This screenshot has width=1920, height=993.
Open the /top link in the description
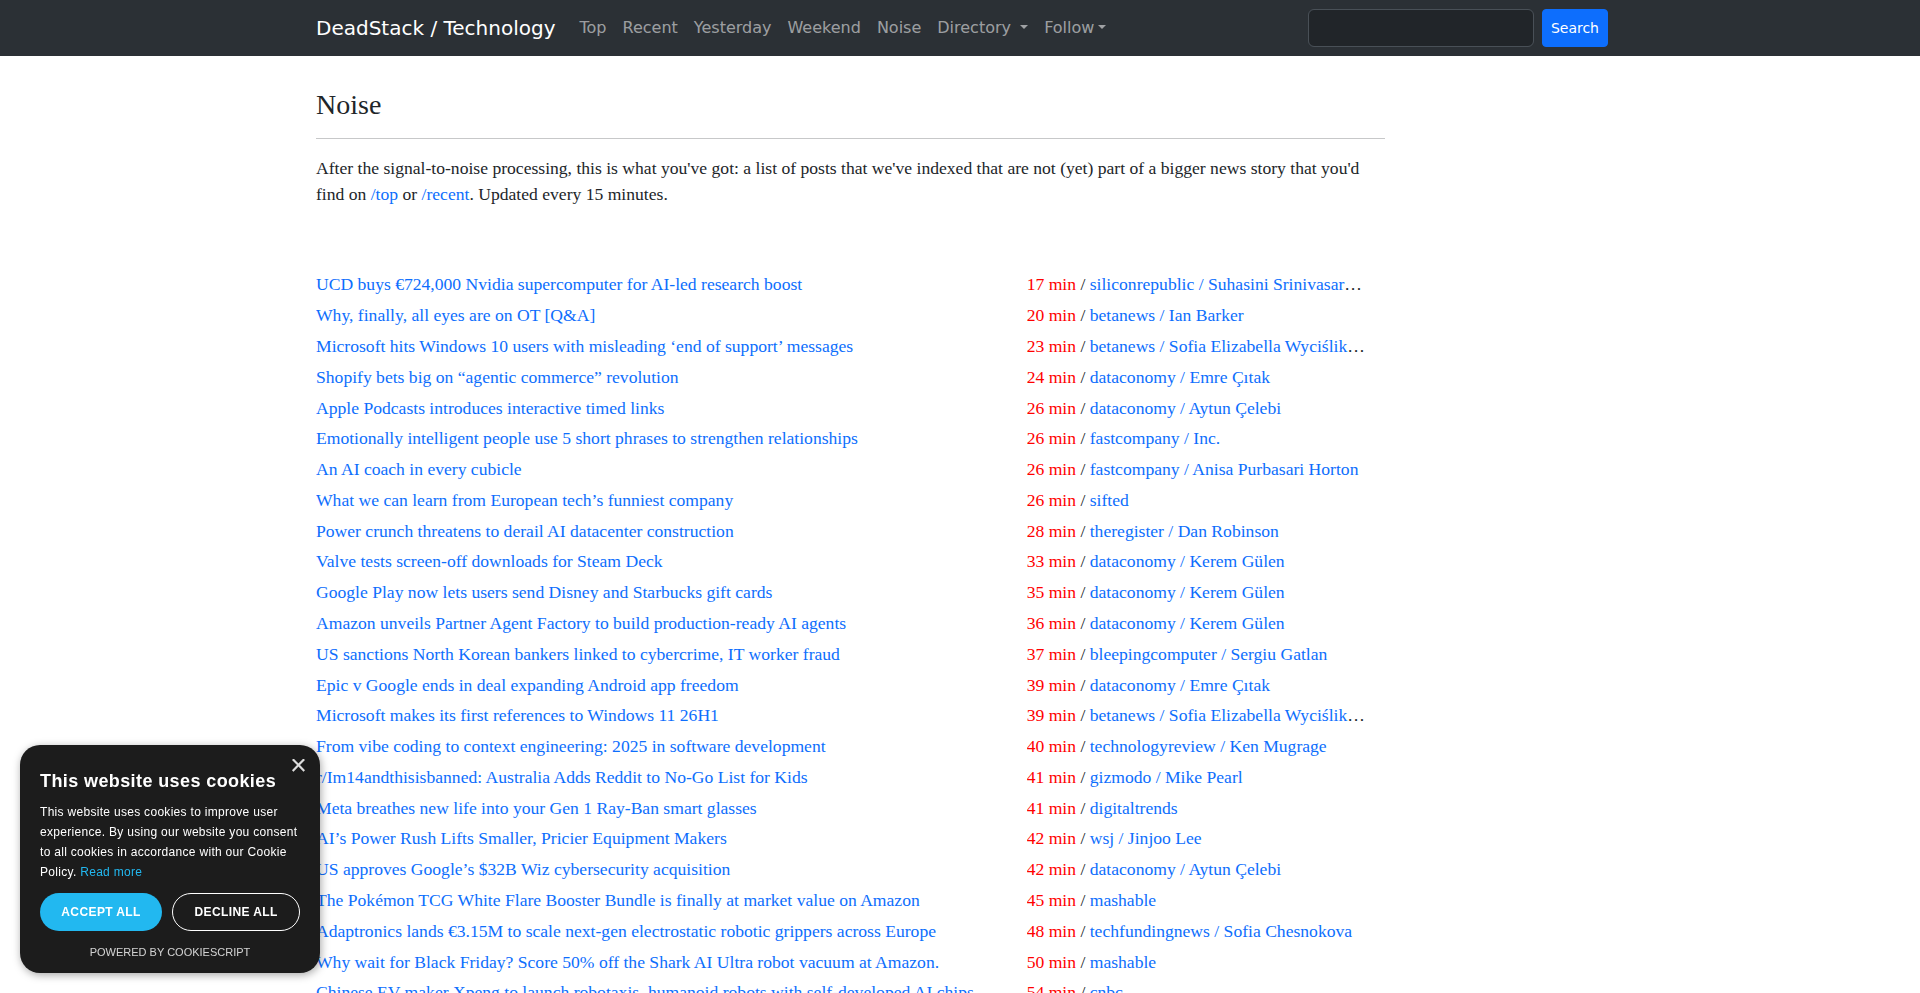tap(384, 194)
